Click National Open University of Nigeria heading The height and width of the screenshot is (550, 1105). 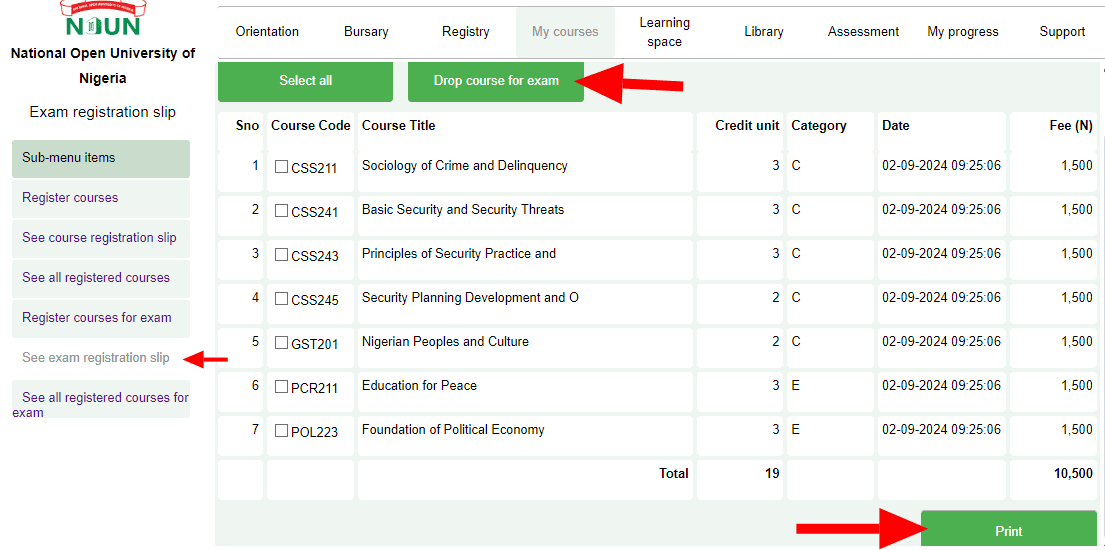tap(103, 66)
